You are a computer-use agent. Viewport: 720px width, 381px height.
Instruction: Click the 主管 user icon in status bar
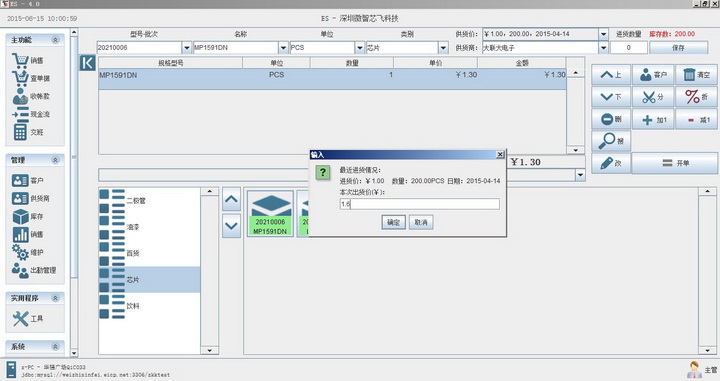point(695,369)
